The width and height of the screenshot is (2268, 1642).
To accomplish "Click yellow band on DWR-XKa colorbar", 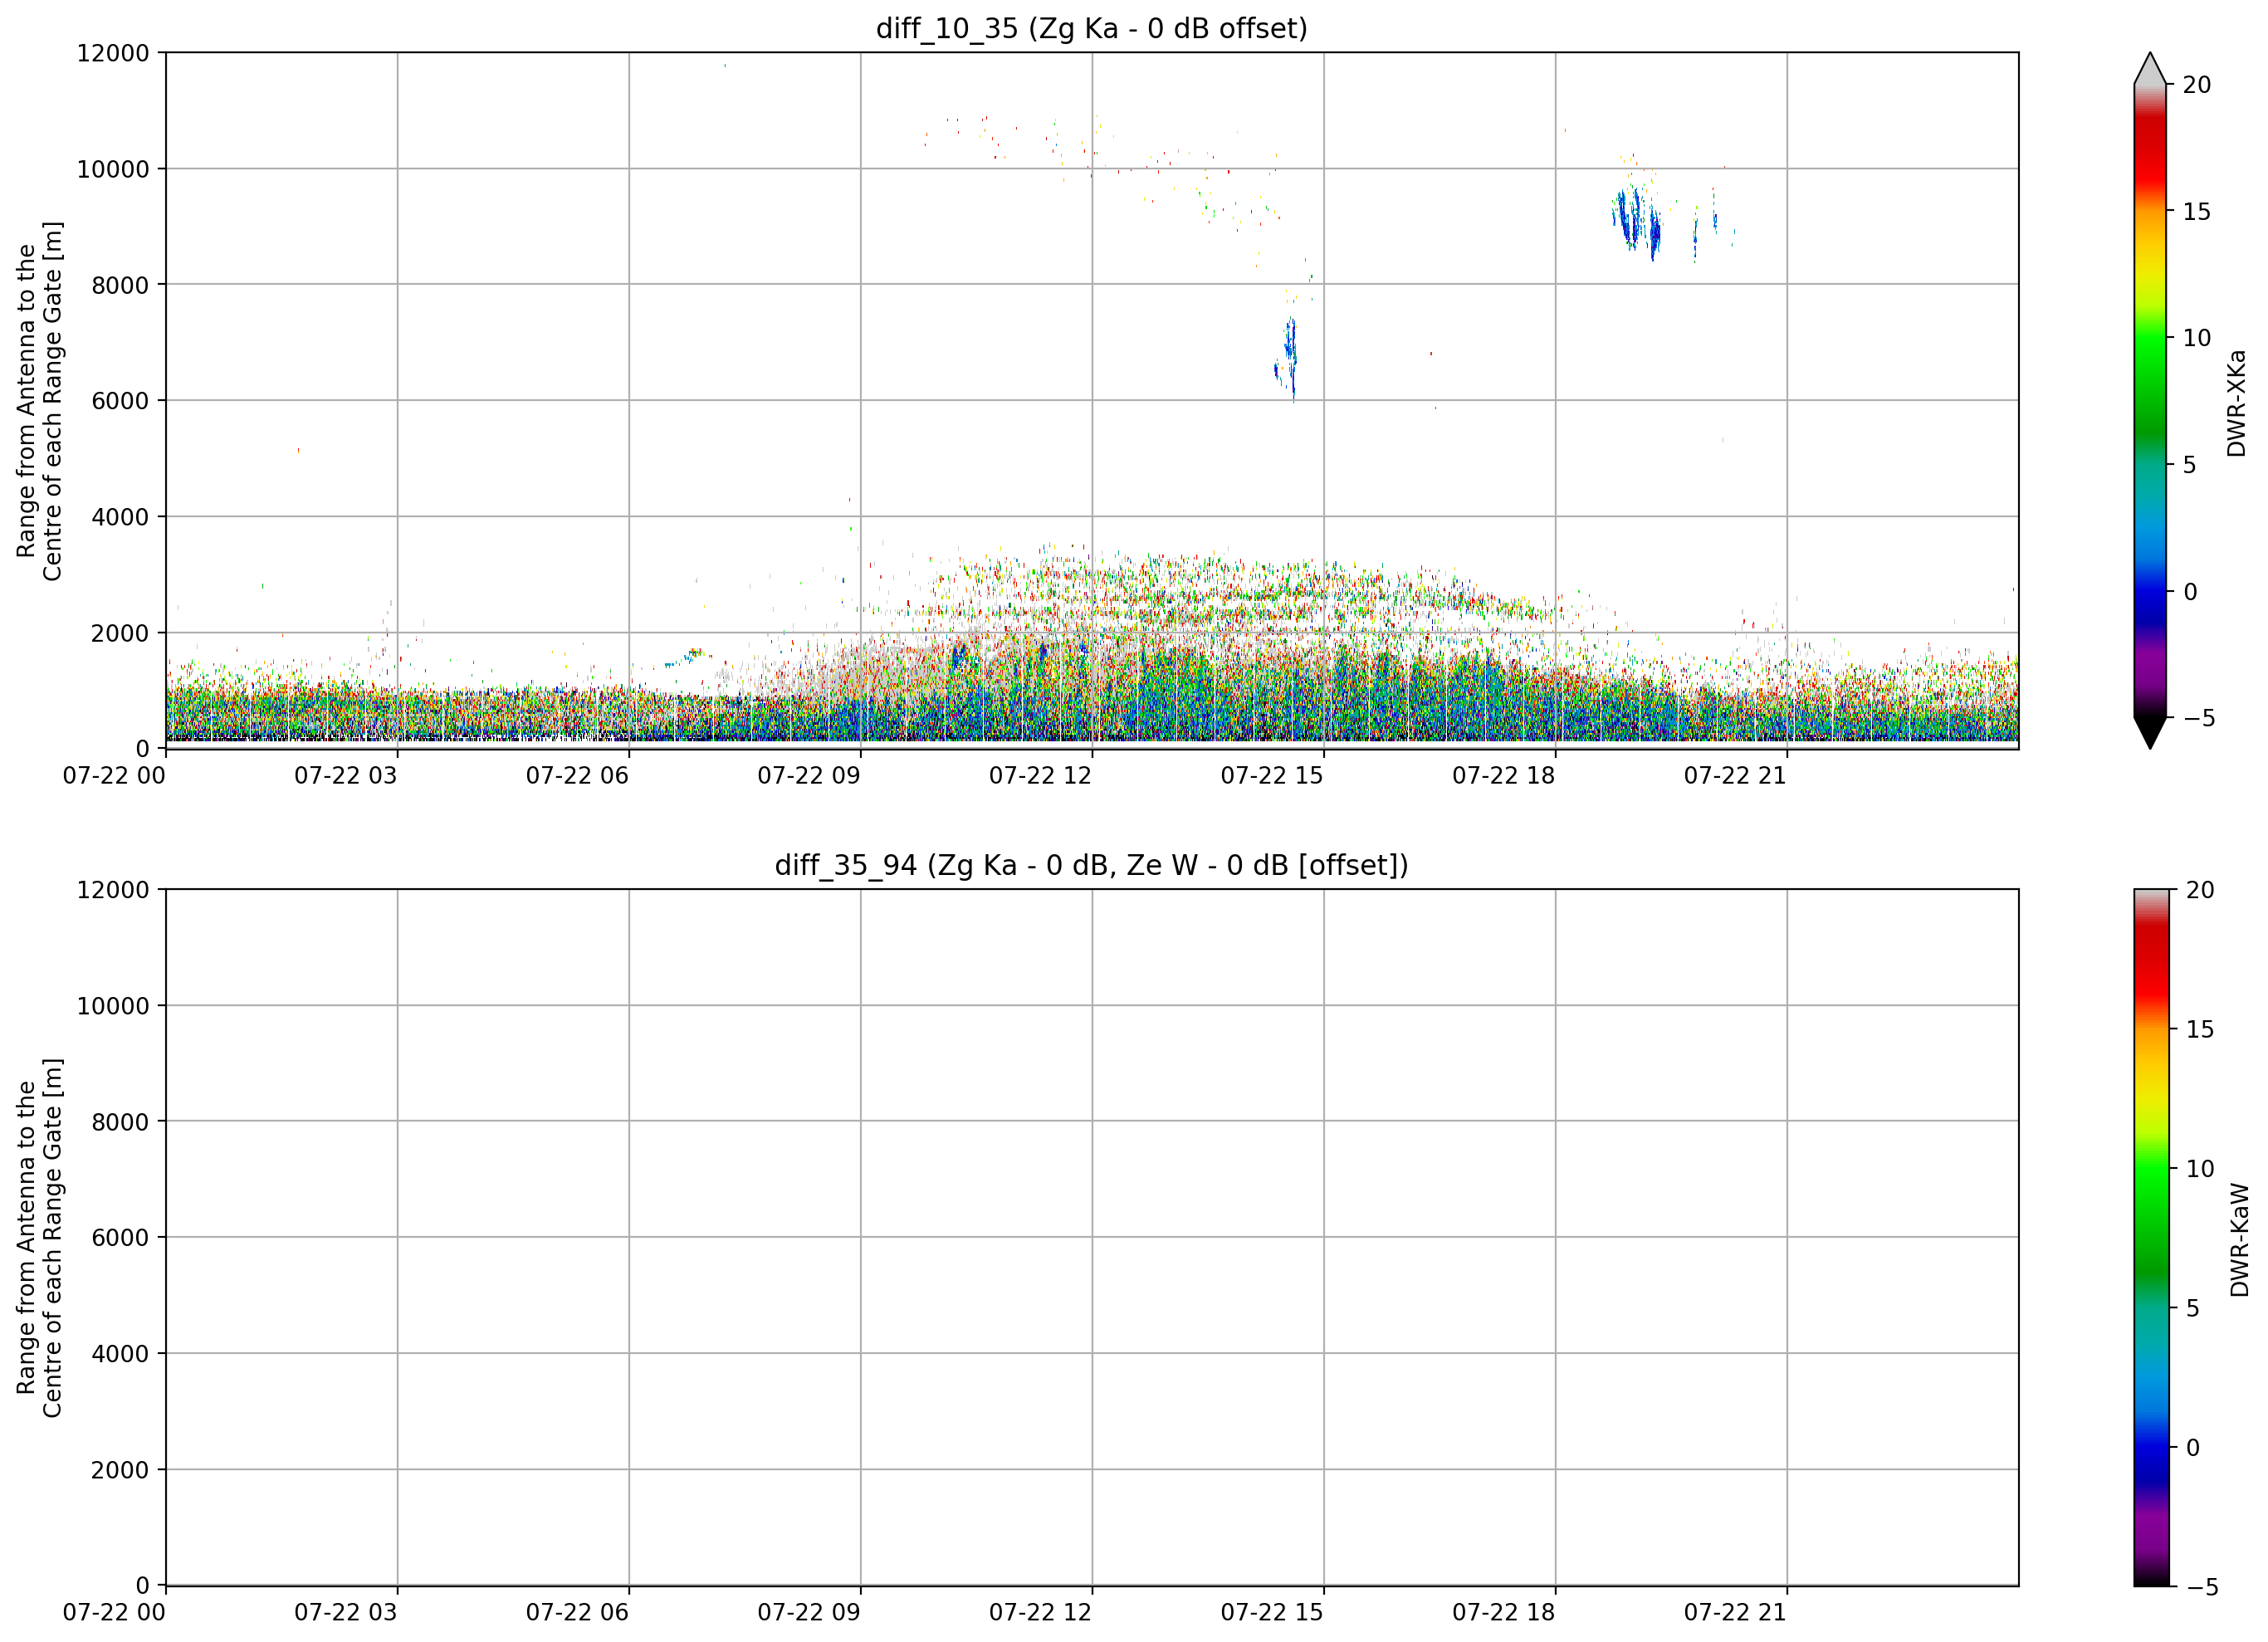I will tap(2150, 265).
